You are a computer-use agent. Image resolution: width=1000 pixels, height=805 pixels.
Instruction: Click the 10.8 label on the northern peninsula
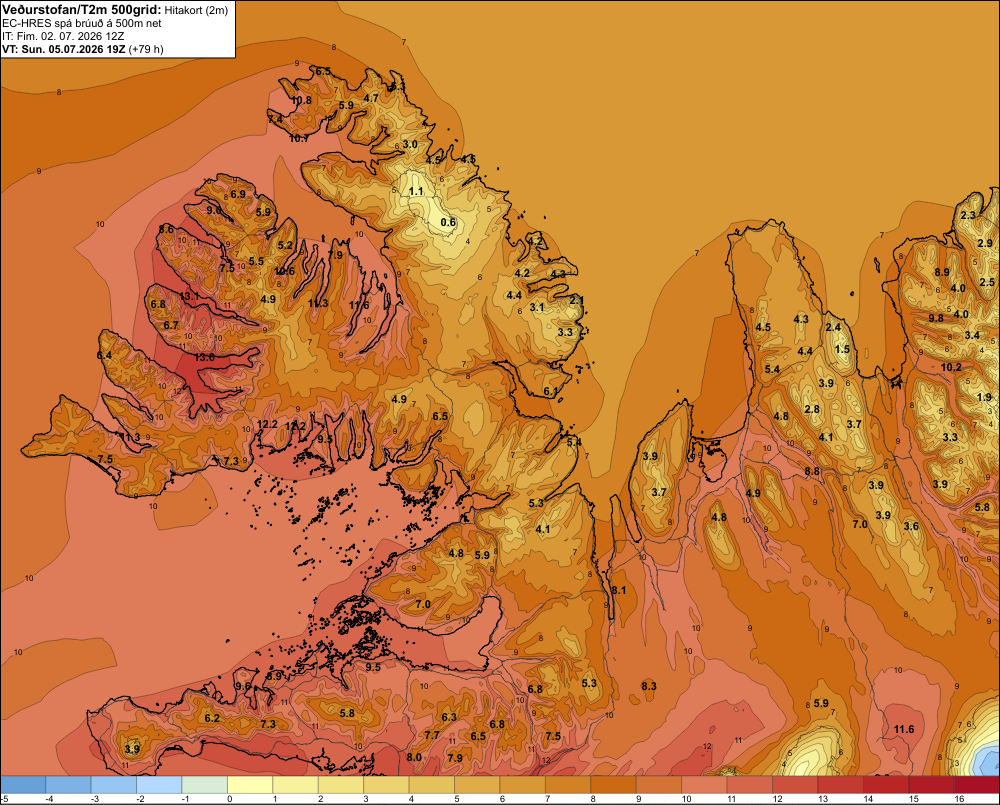pyautogui.click(x=302, y=100)
